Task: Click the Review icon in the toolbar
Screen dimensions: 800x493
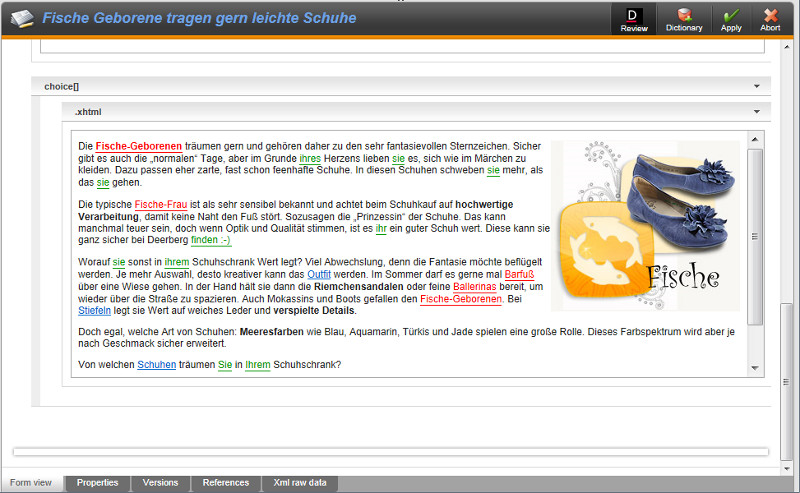Action: point(634,19)
